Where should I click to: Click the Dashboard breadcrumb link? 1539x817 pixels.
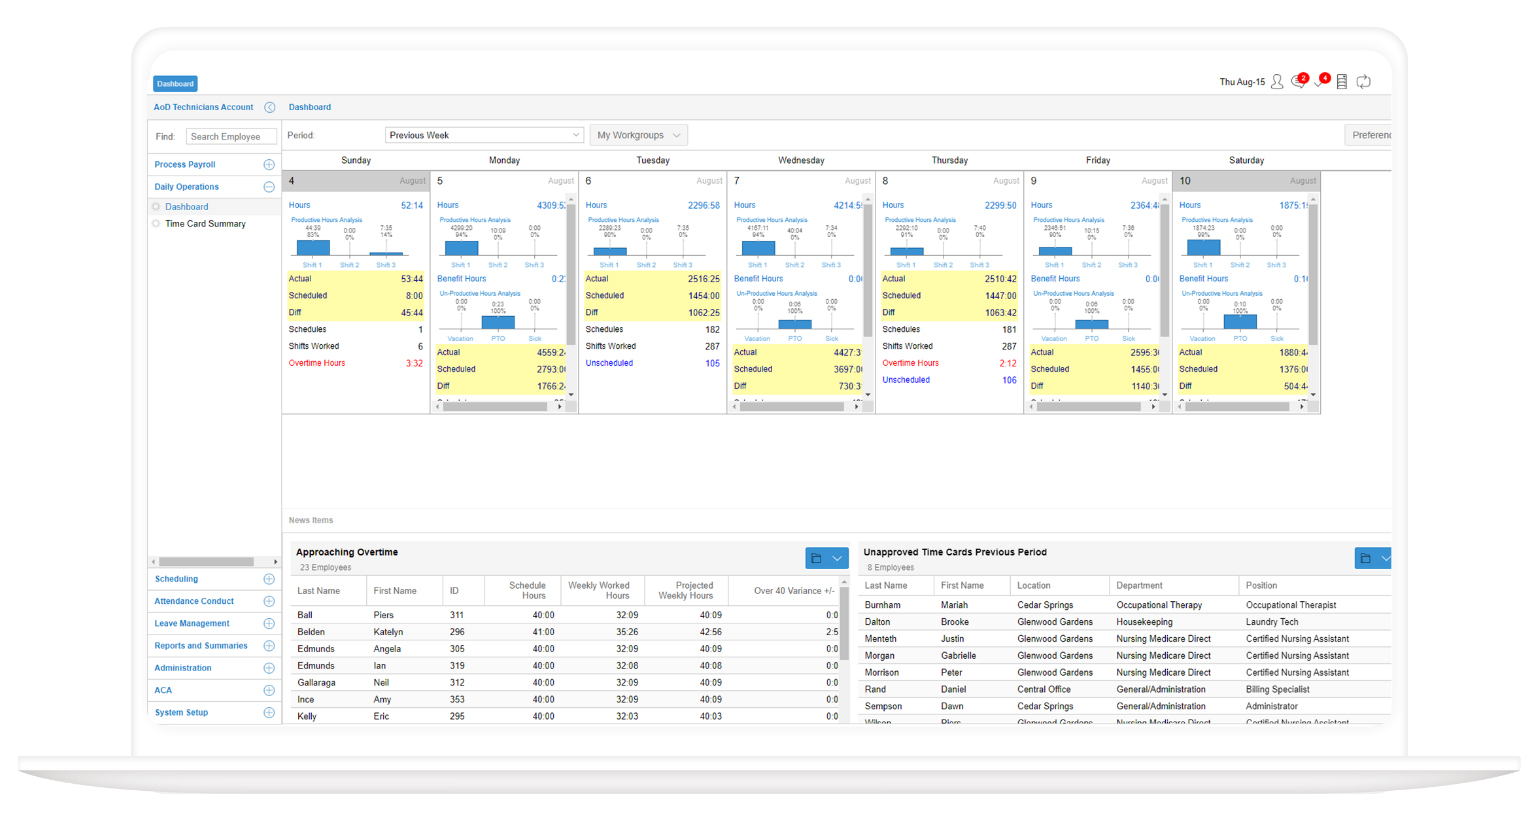point(310,107)
